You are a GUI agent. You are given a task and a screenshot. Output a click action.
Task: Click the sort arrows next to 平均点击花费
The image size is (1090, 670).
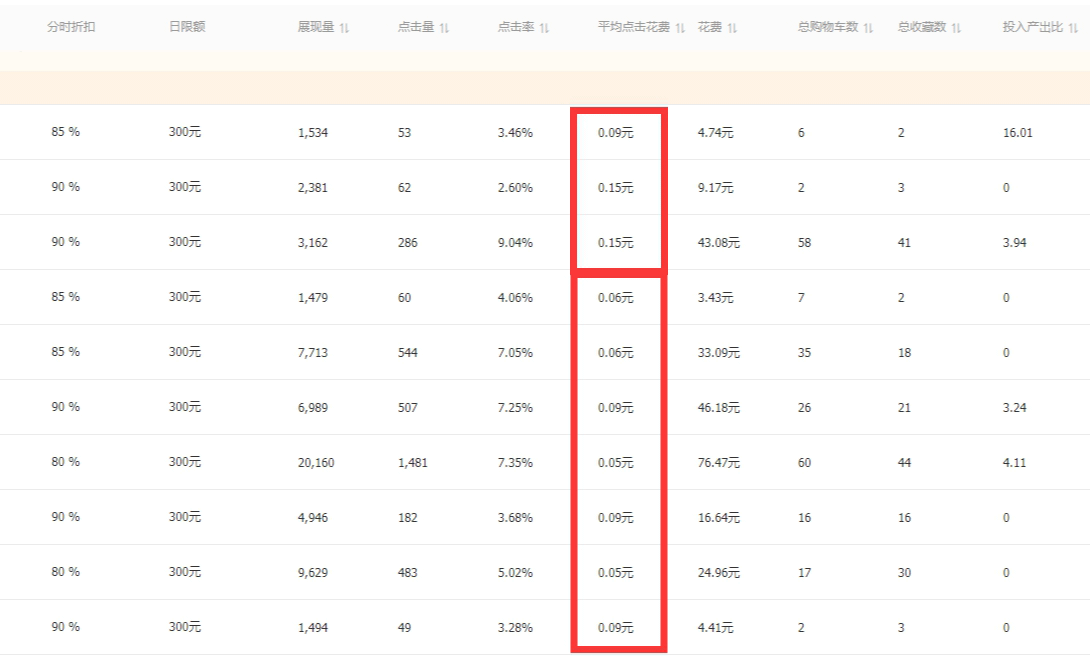click(x=680, y=28)
